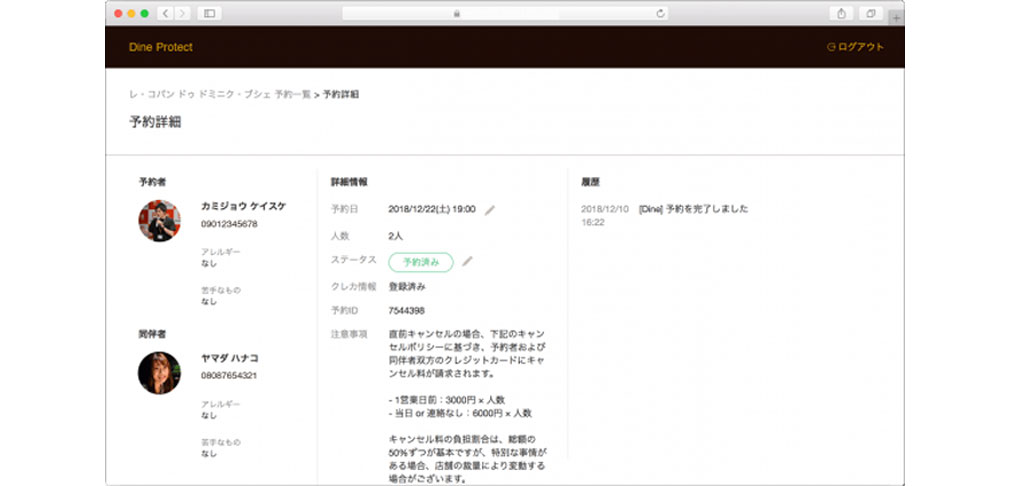Click the 詳細情報 section heading
Screen dimensions: 1010x486
349,182
